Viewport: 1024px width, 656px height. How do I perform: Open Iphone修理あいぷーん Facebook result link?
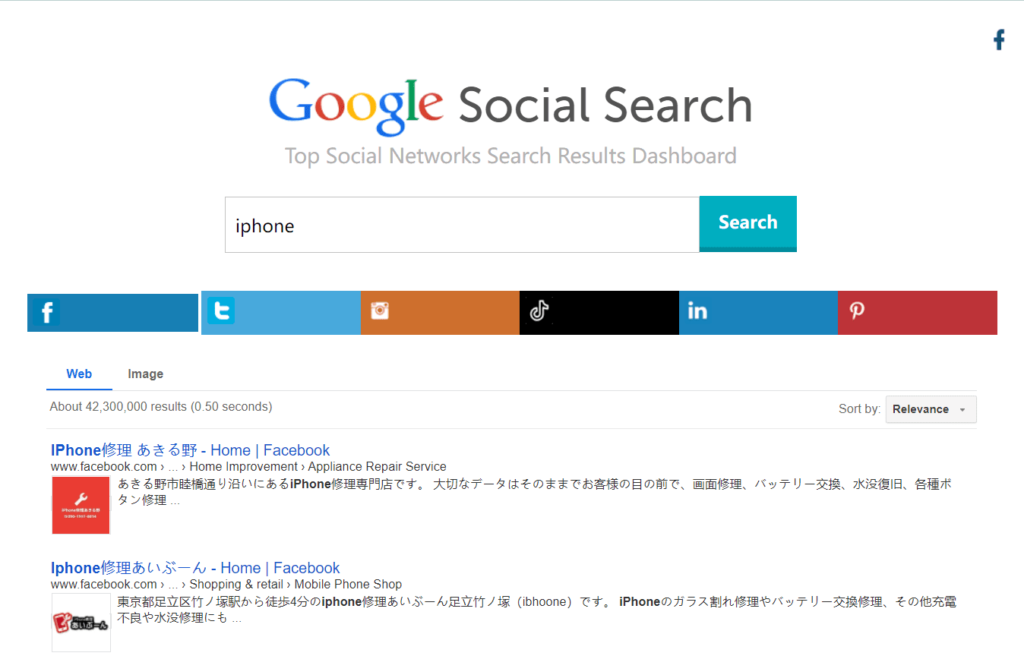pos(195,568)
